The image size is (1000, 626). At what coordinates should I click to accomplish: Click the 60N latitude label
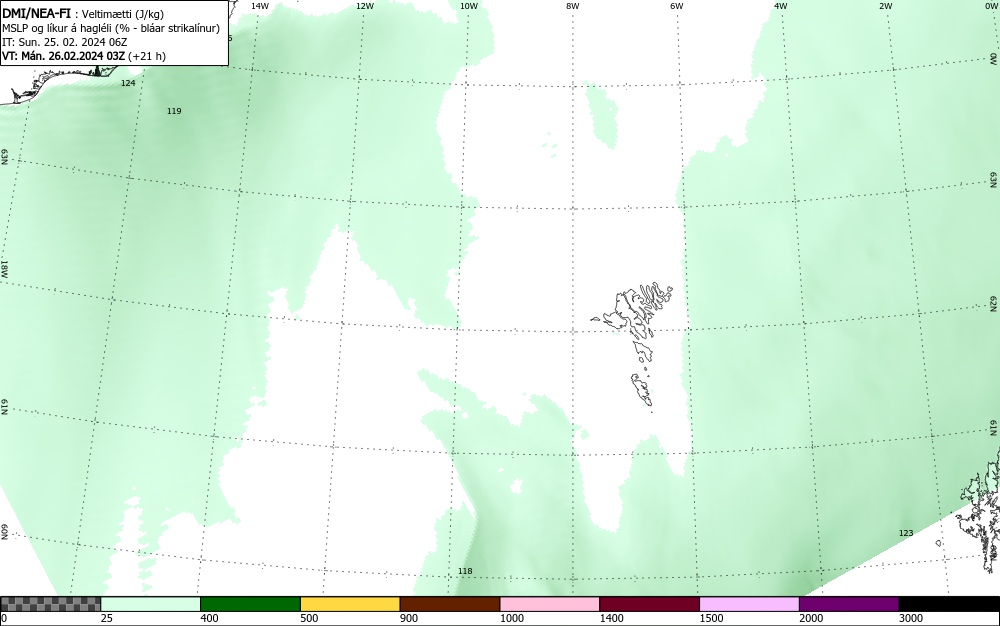pos(4,532)
